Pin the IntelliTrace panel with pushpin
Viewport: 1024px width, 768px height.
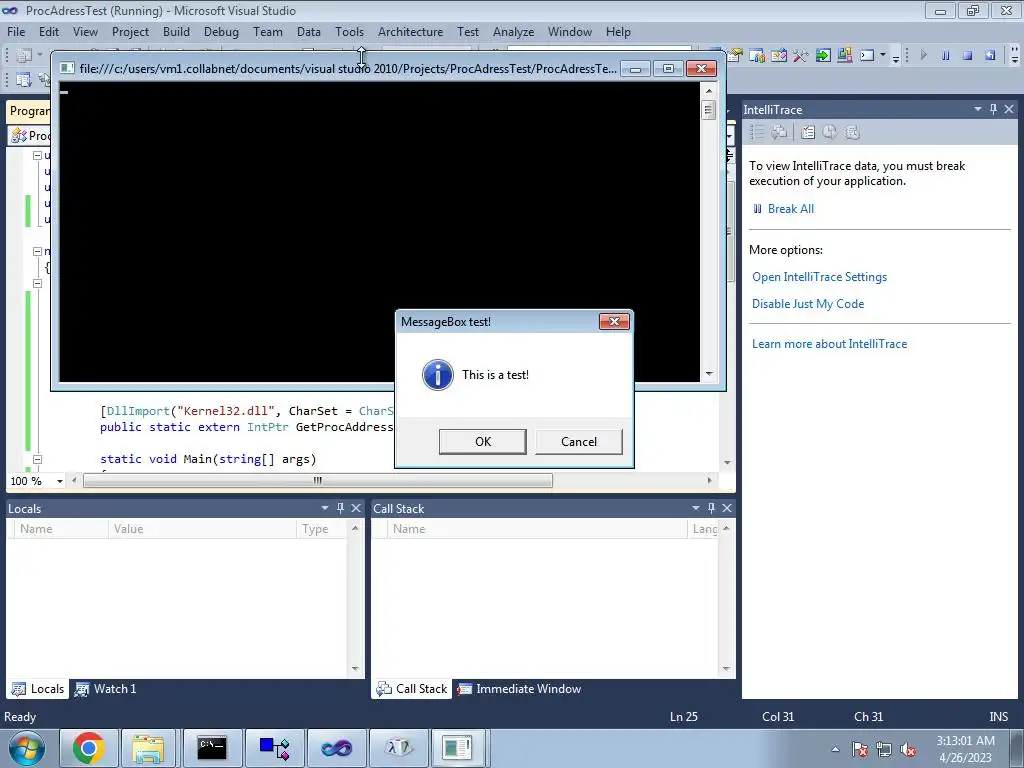[x=993, y=109]
